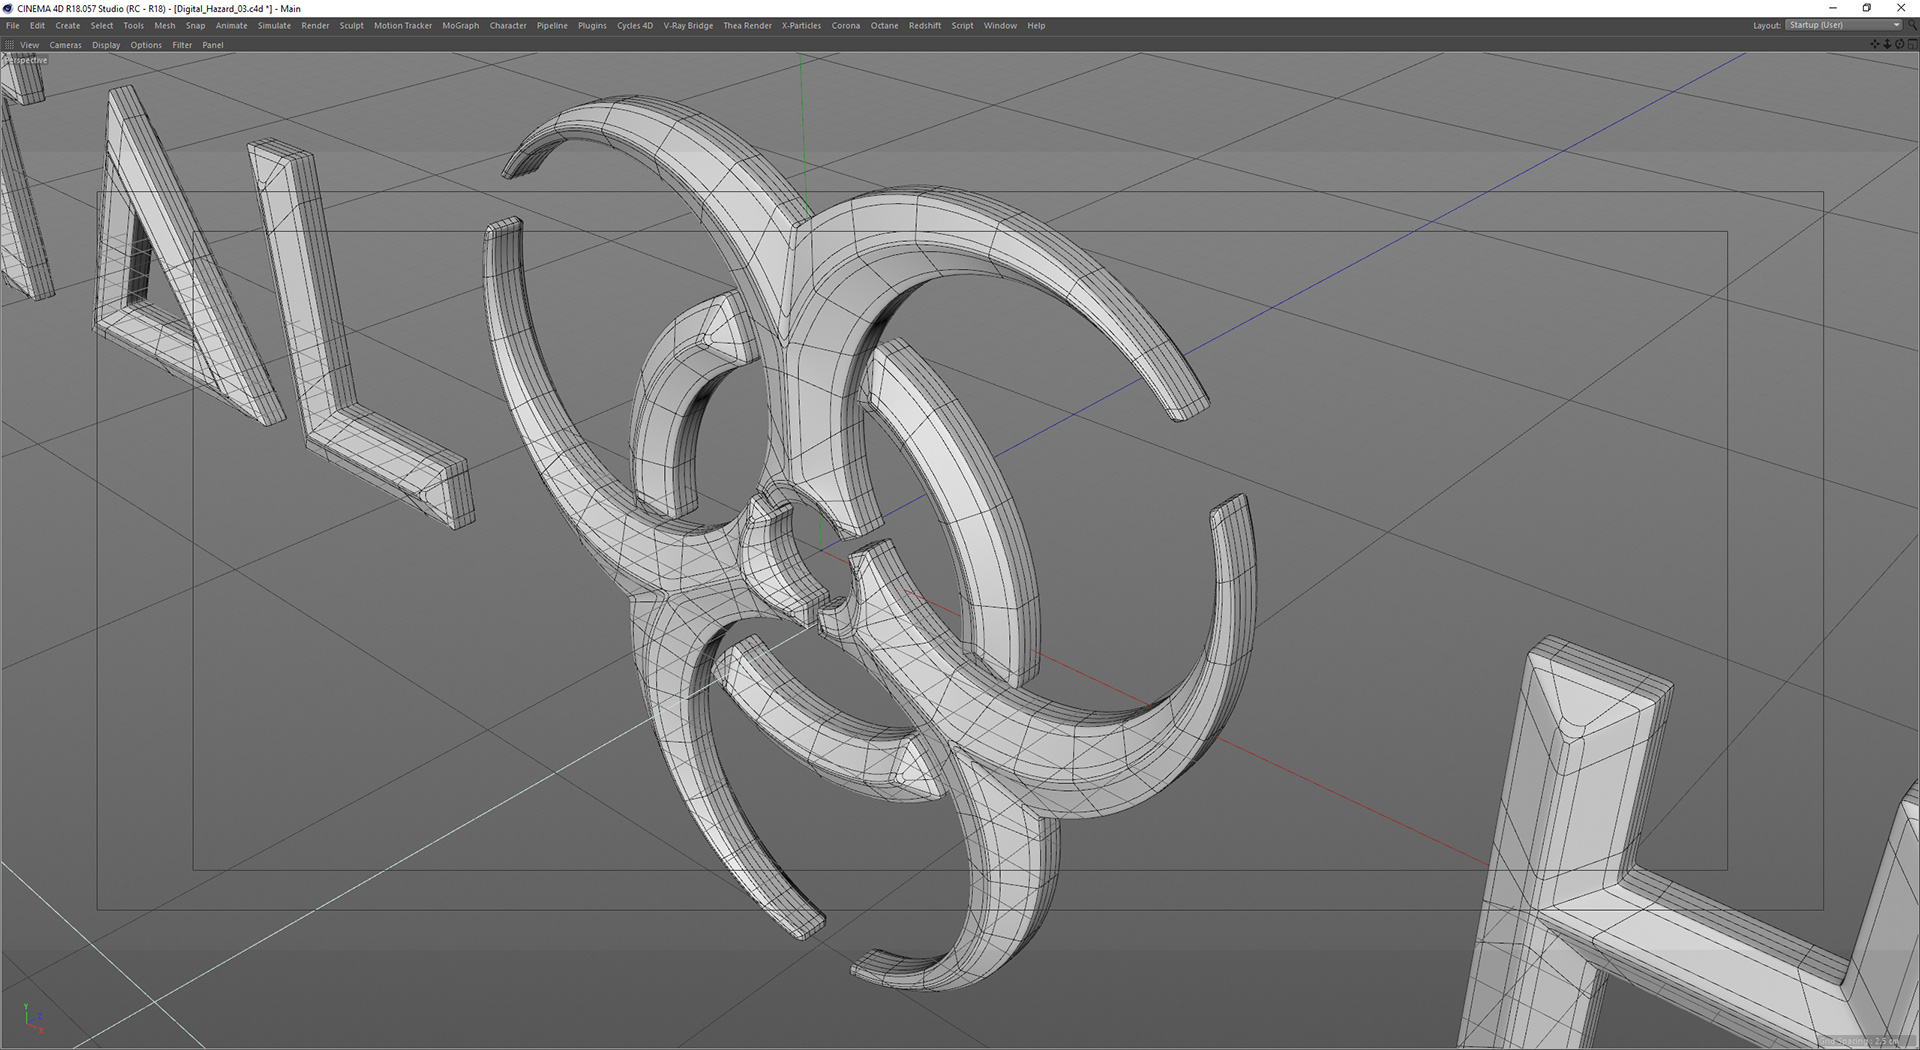Open the Select menu
Viewport: 1920px width, 1050px height.
(102, 26)
